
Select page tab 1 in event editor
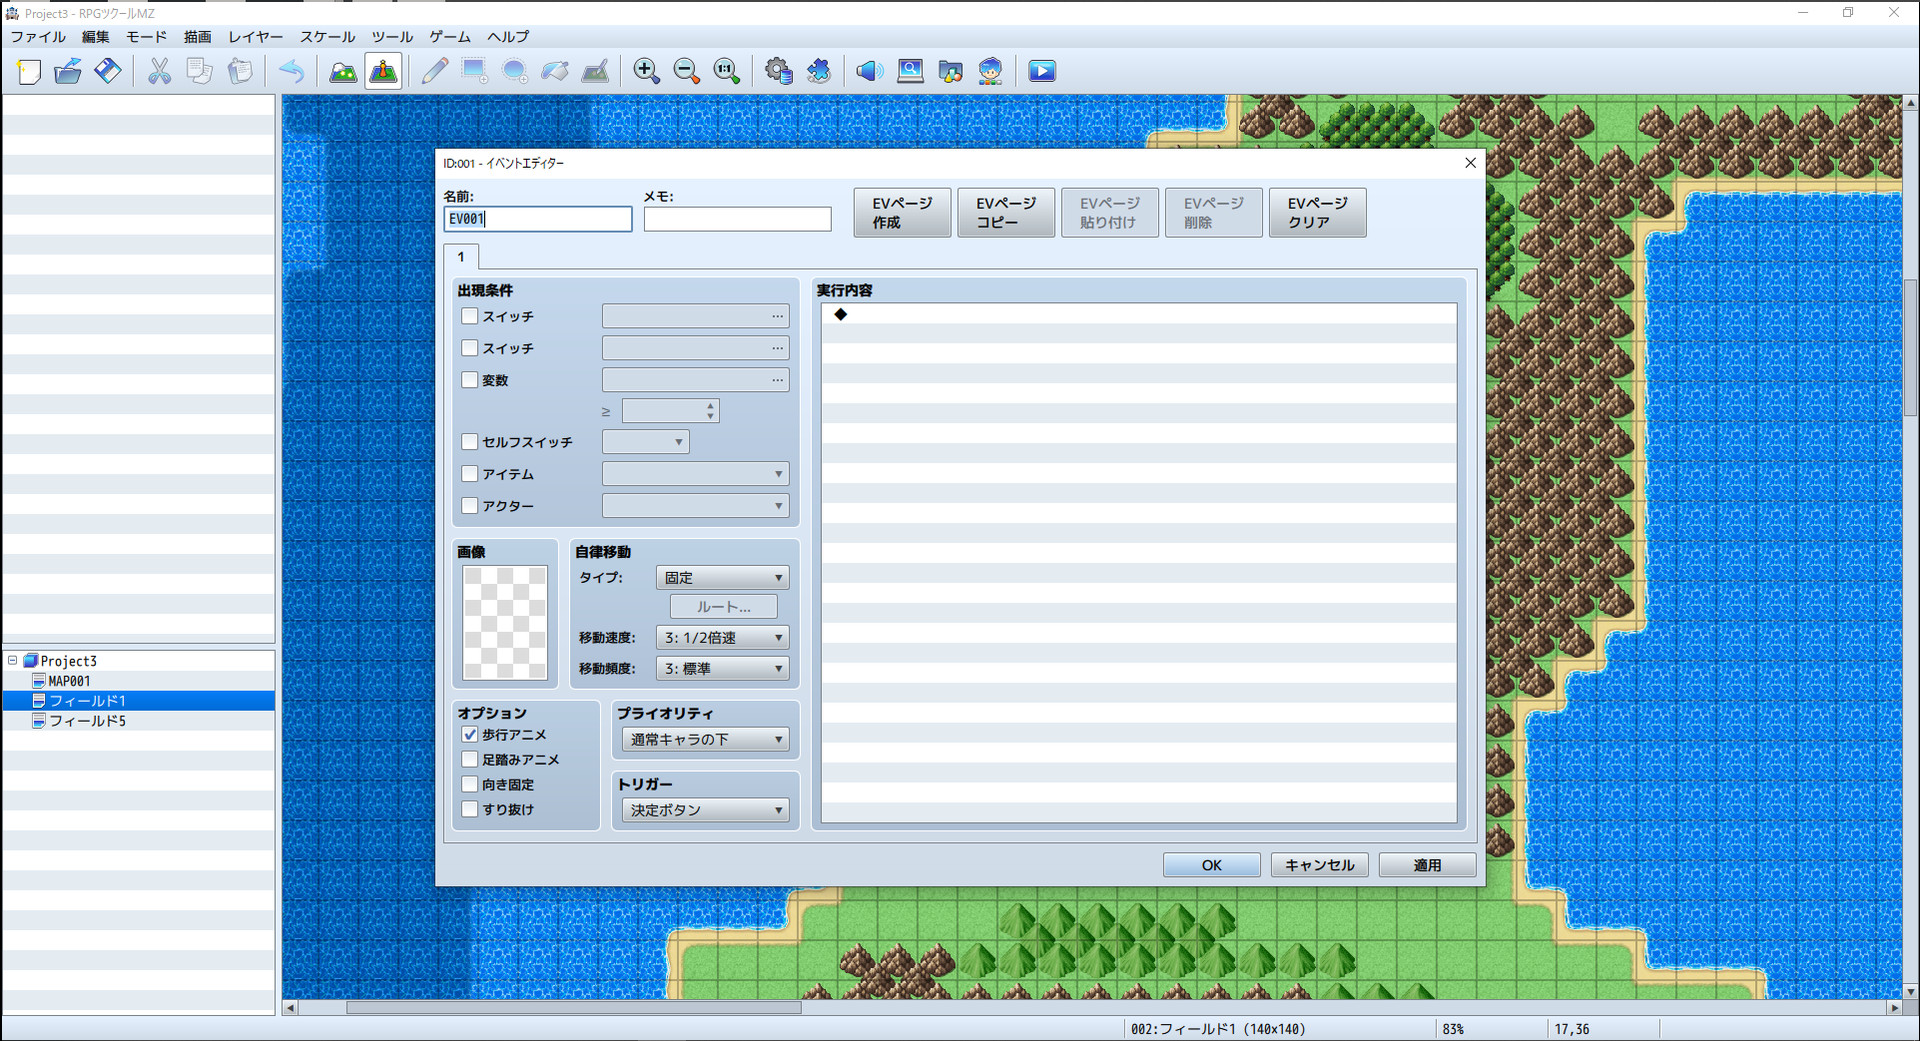coord(461,257)
